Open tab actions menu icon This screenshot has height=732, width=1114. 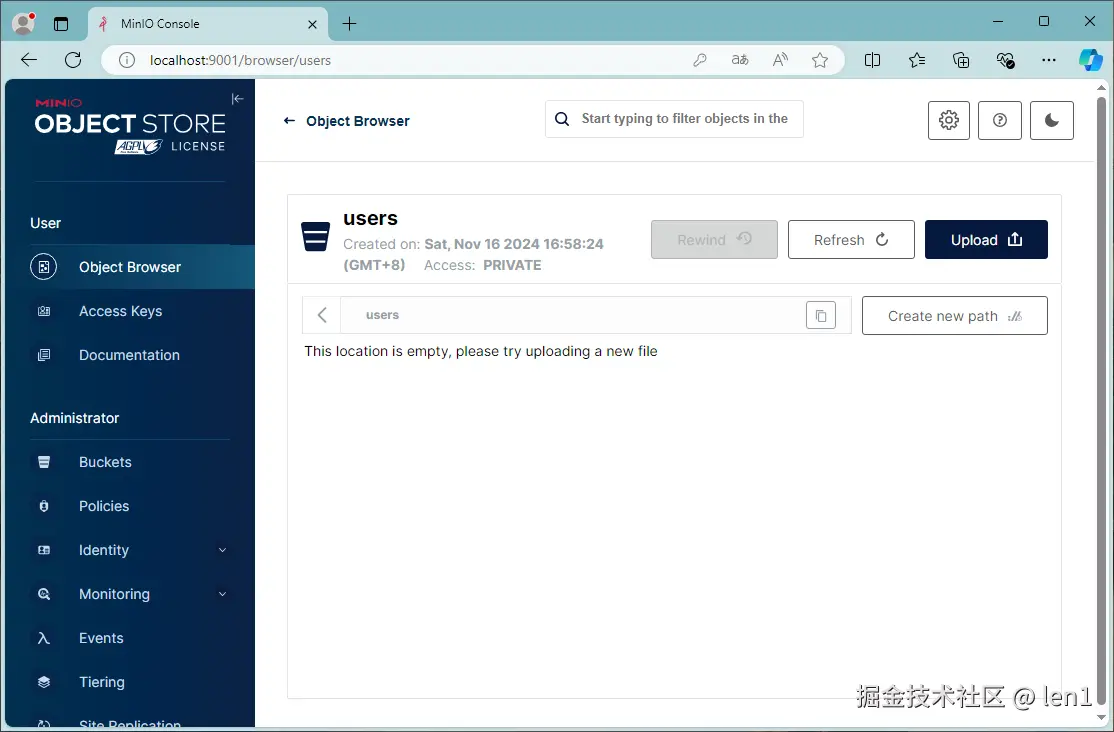pyautogui.click(x=61, y=23)
